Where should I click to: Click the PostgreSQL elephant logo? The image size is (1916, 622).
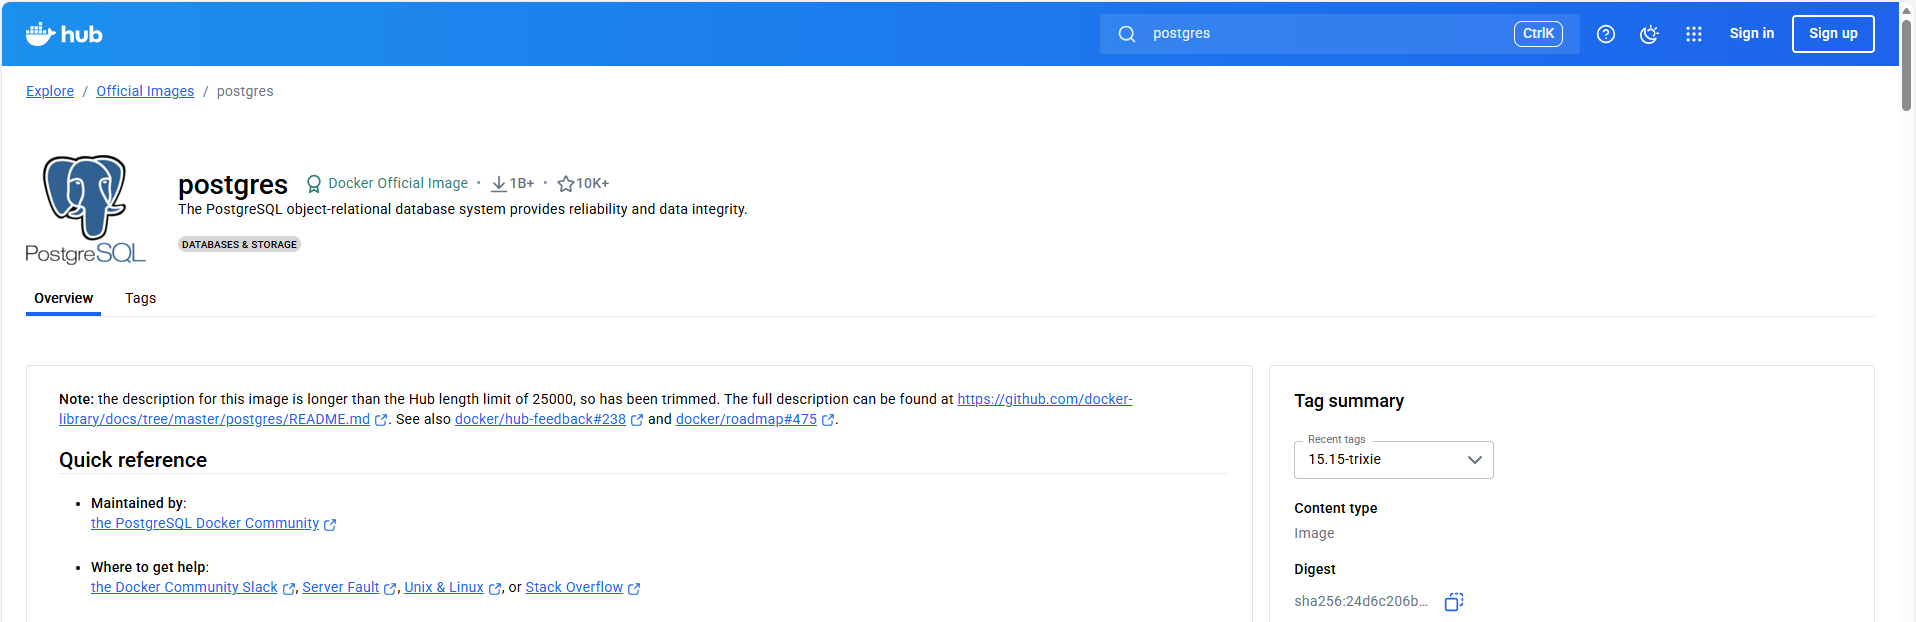(x=85, y=209)
